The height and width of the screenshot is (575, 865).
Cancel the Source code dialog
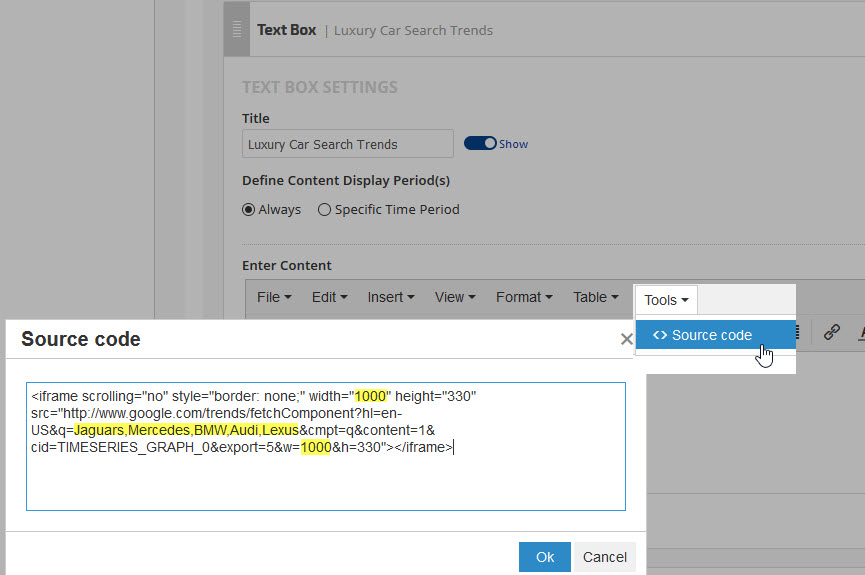[604, 557]
